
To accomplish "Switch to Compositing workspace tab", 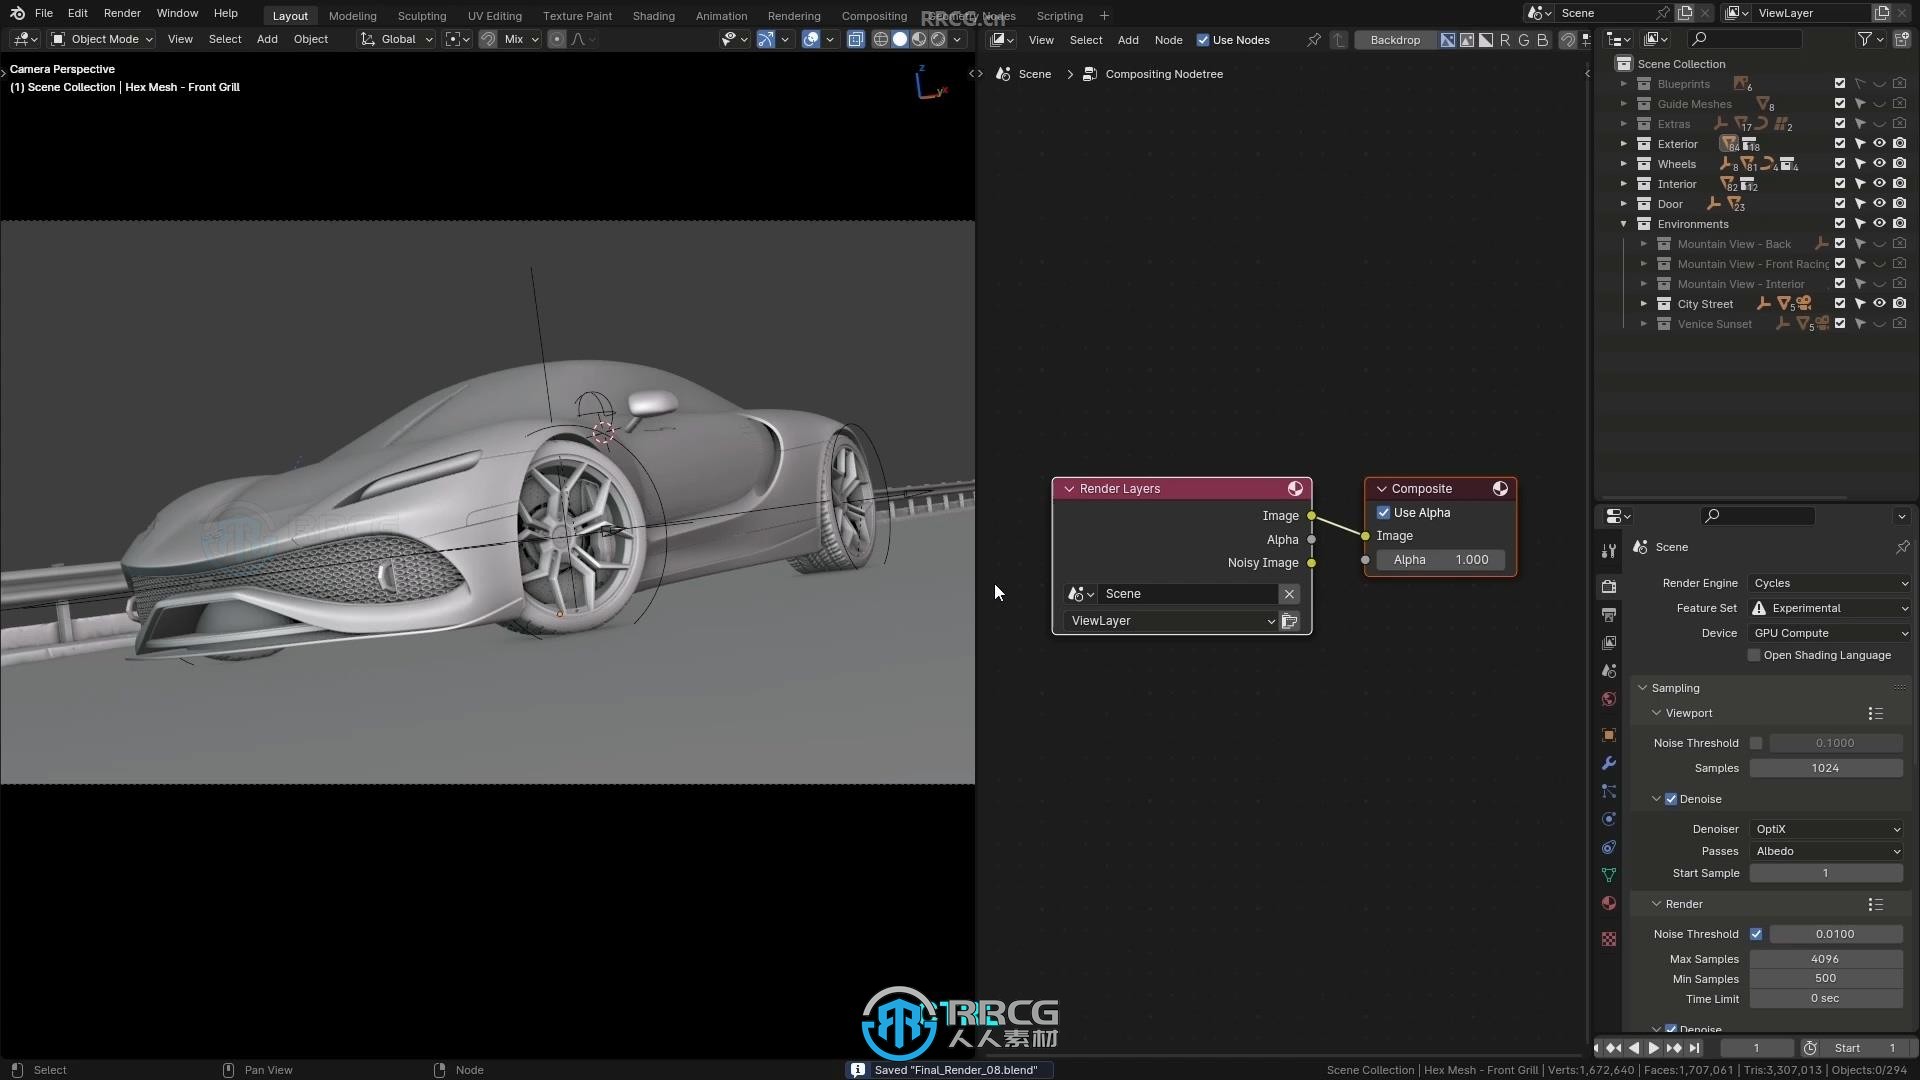I will [874, 15].
